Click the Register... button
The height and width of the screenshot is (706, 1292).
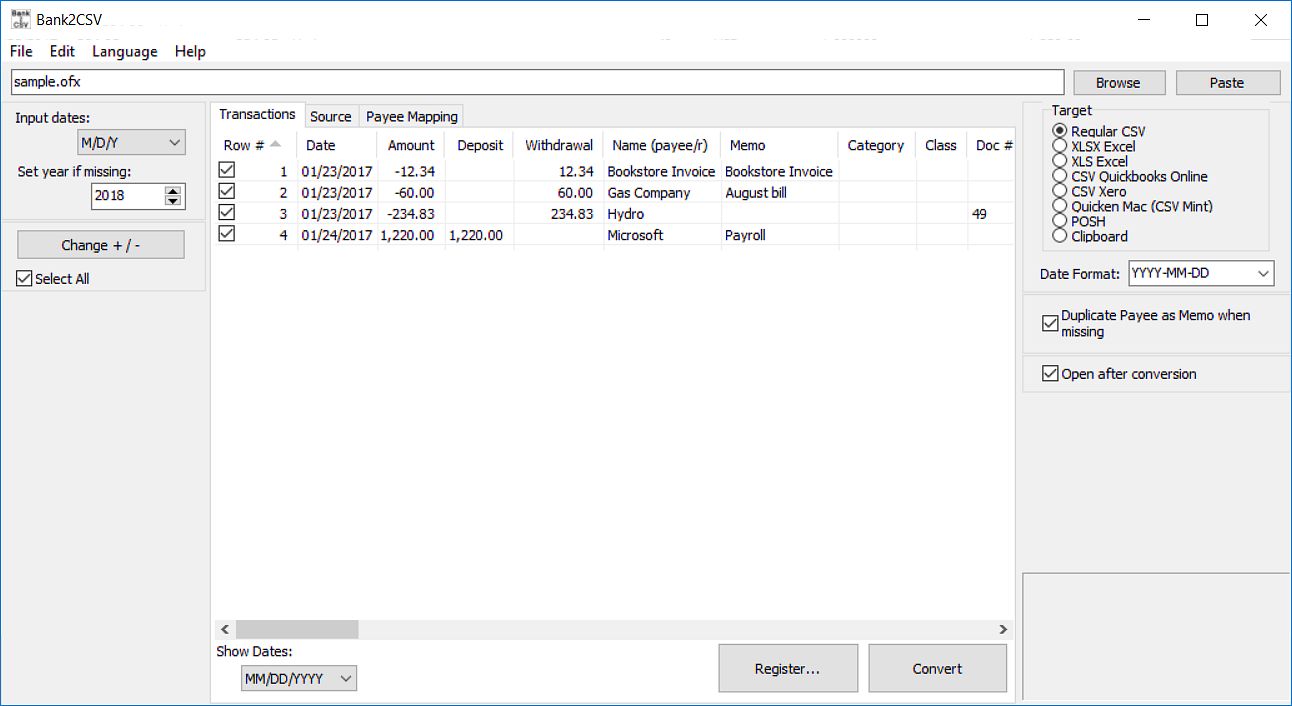(788, 669)
